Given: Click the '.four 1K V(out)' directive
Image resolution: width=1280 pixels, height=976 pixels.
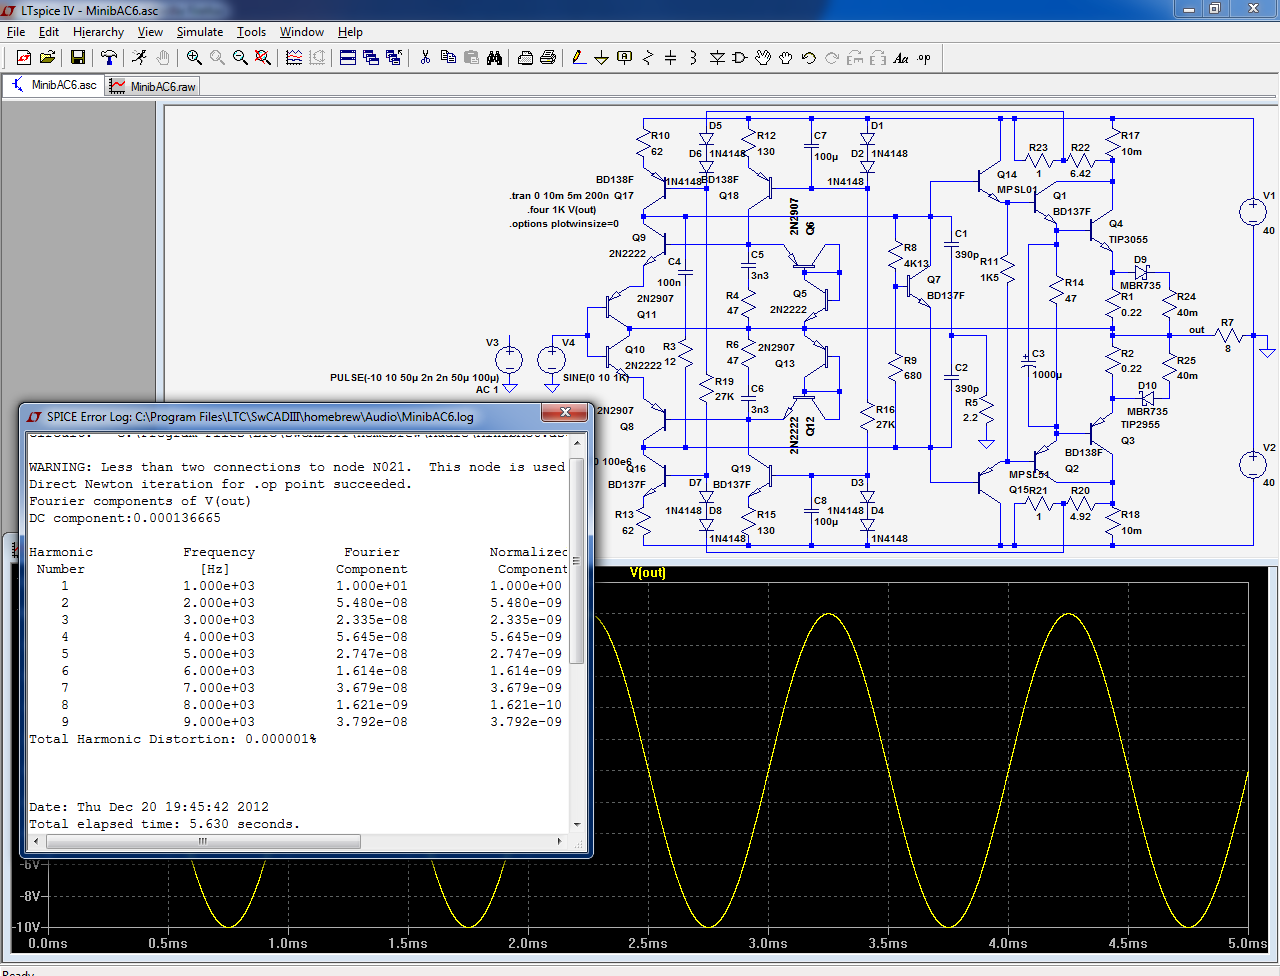Looking at the screenshot, I should [x=562, y=210].
